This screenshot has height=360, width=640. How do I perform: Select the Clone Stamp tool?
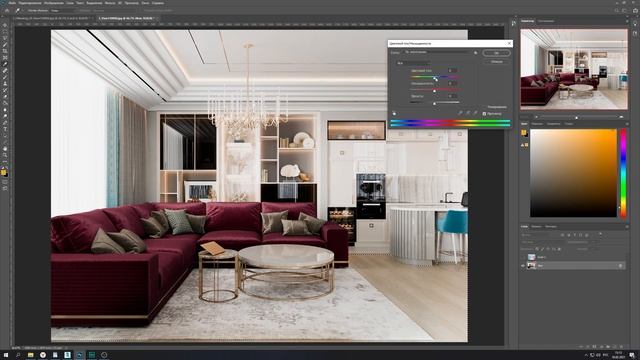tap(5, 83)
